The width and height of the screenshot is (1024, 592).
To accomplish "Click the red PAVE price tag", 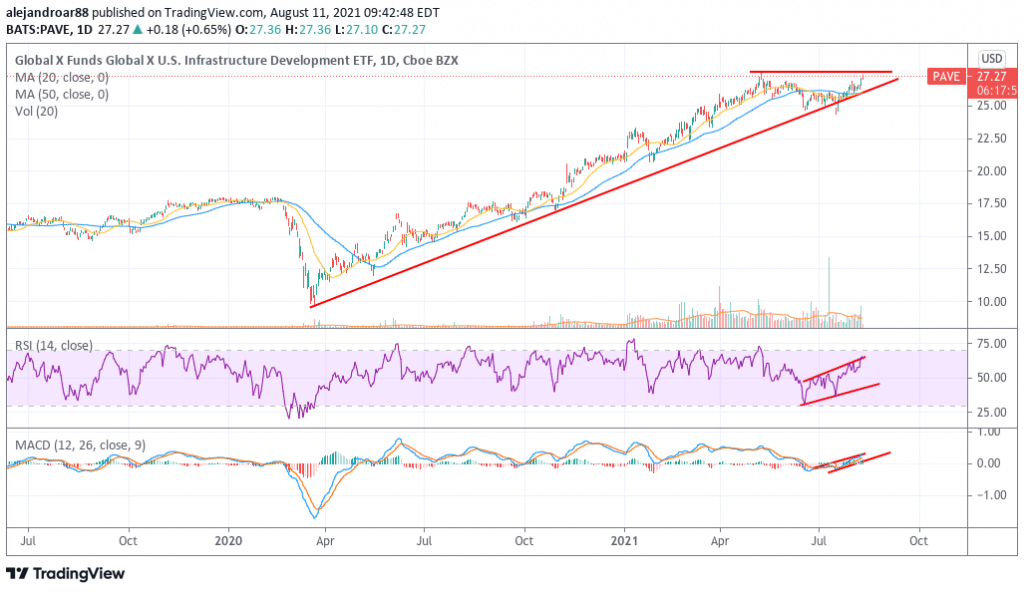I will (946, 76).
